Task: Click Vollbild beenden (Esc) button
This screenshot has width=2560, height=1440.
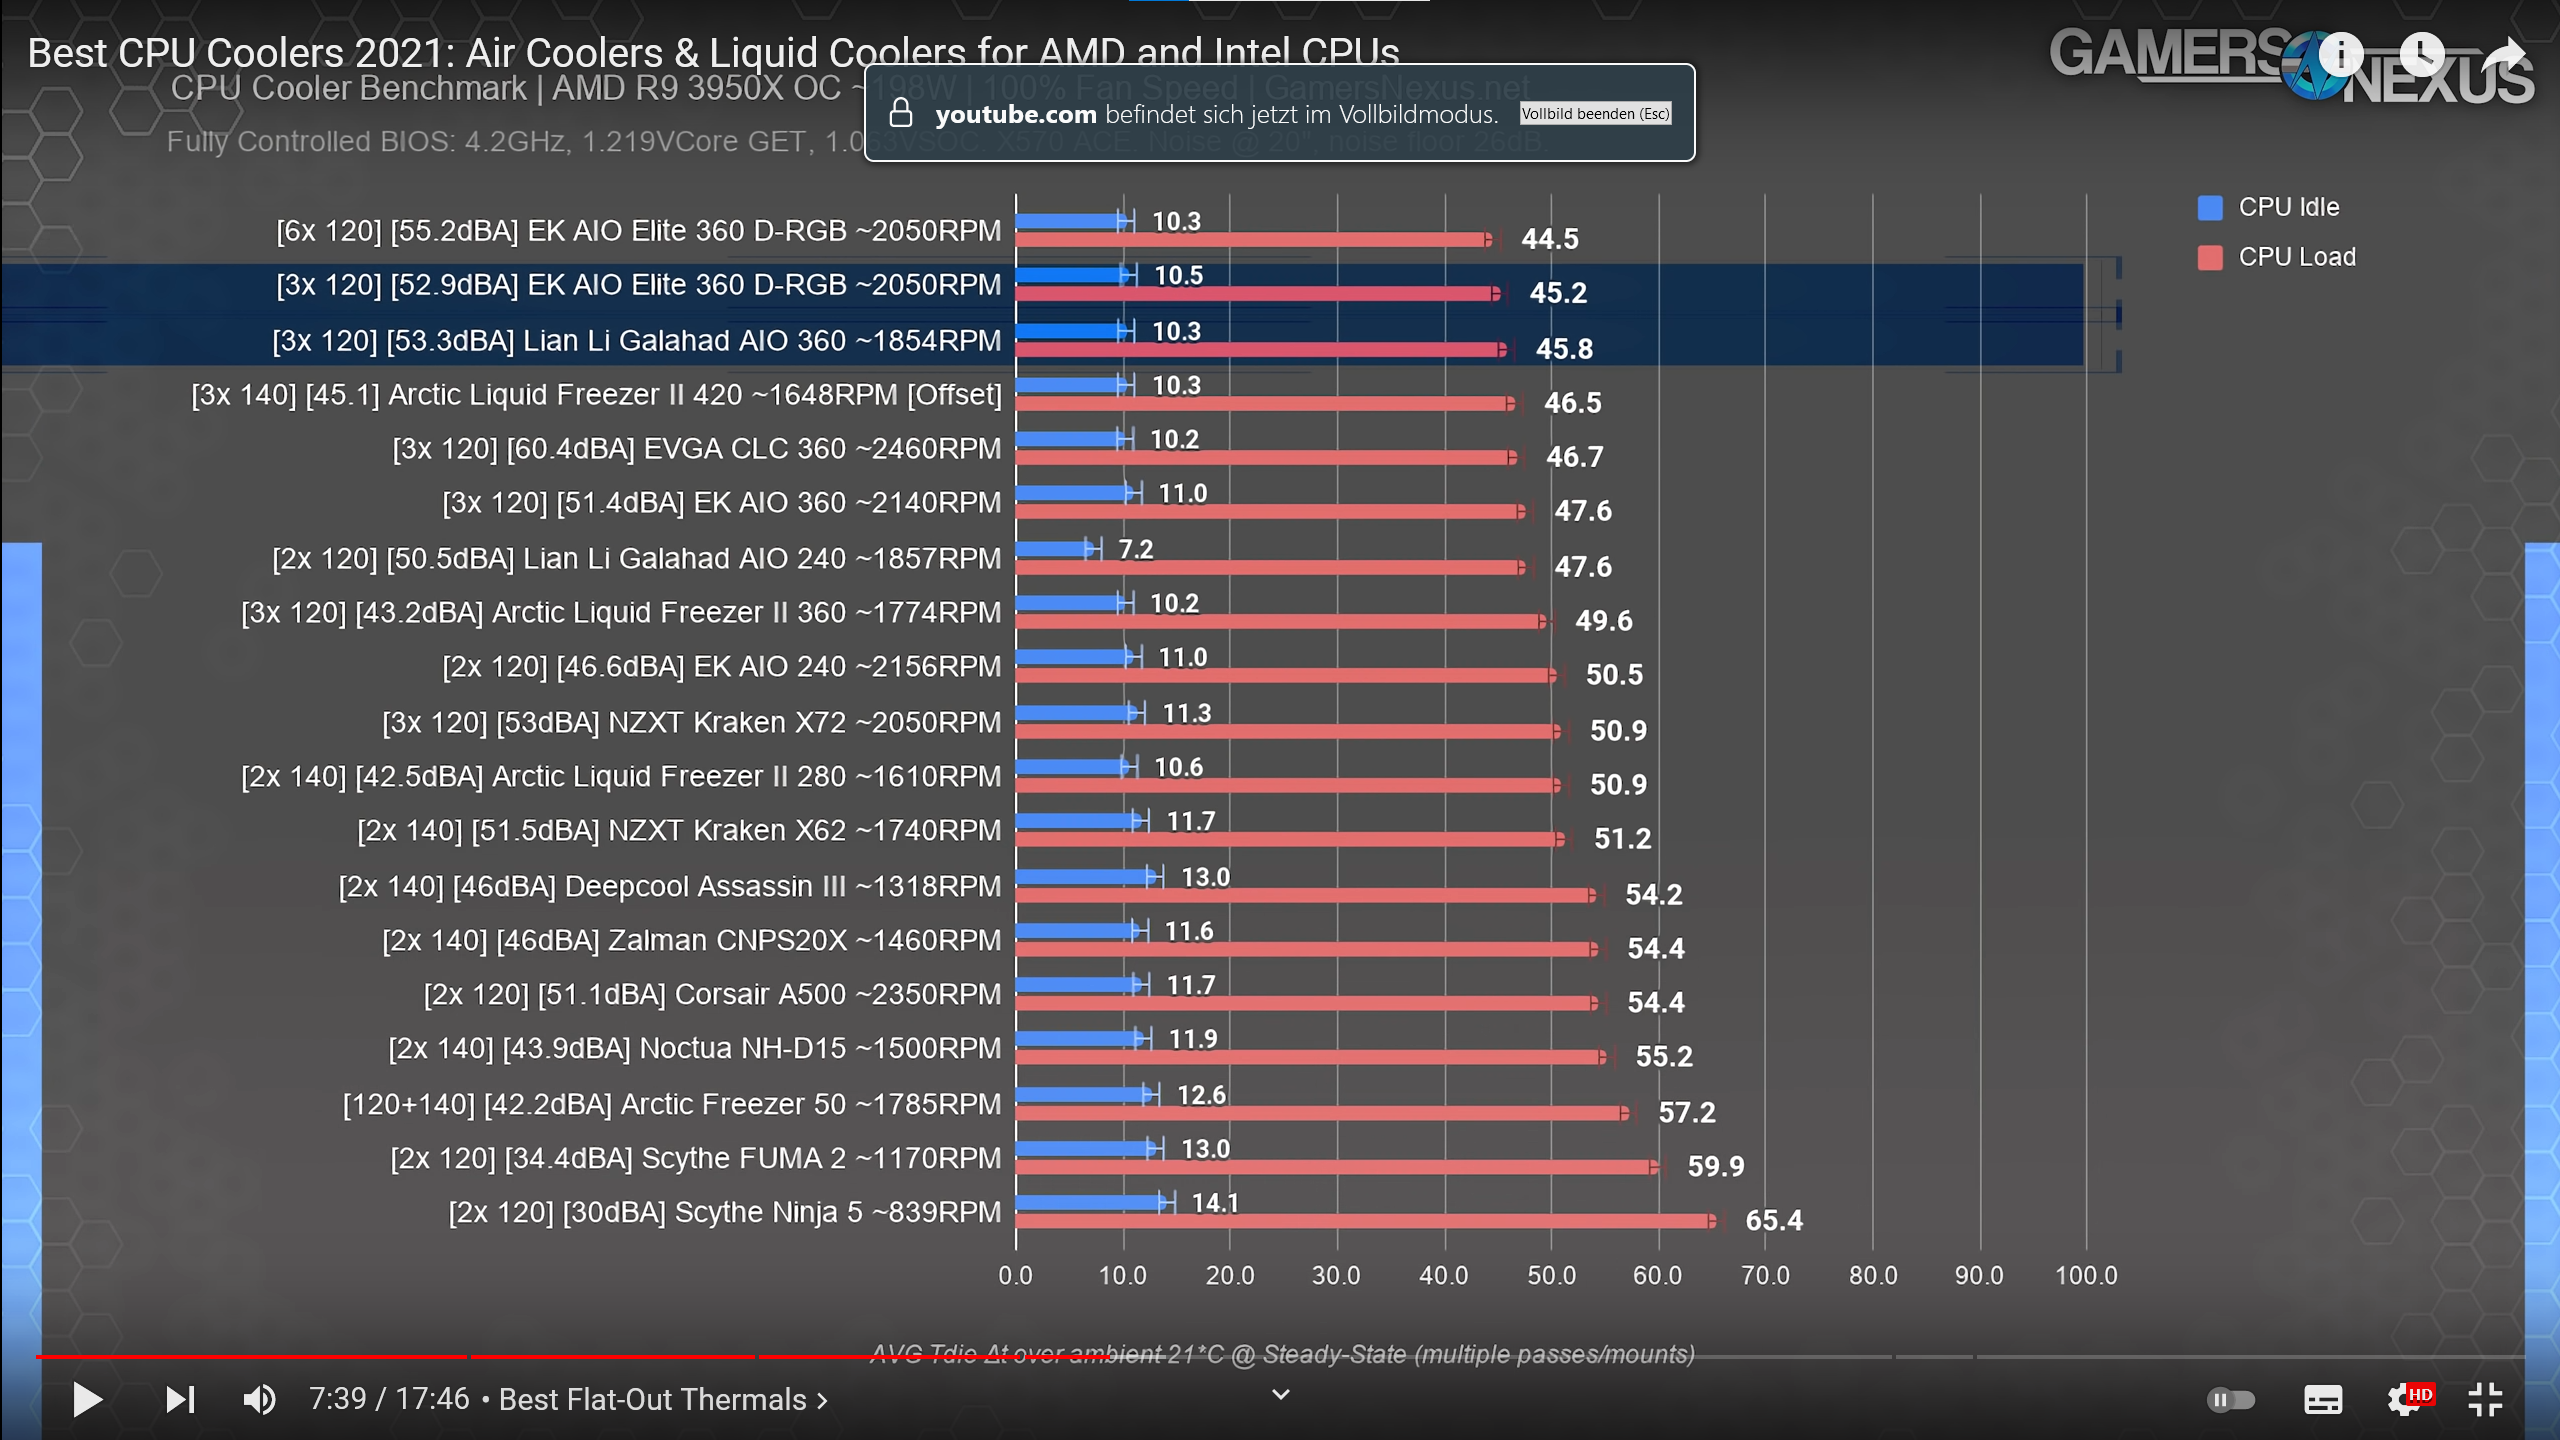Action: pyautogui.click(x=1595, y=114)
